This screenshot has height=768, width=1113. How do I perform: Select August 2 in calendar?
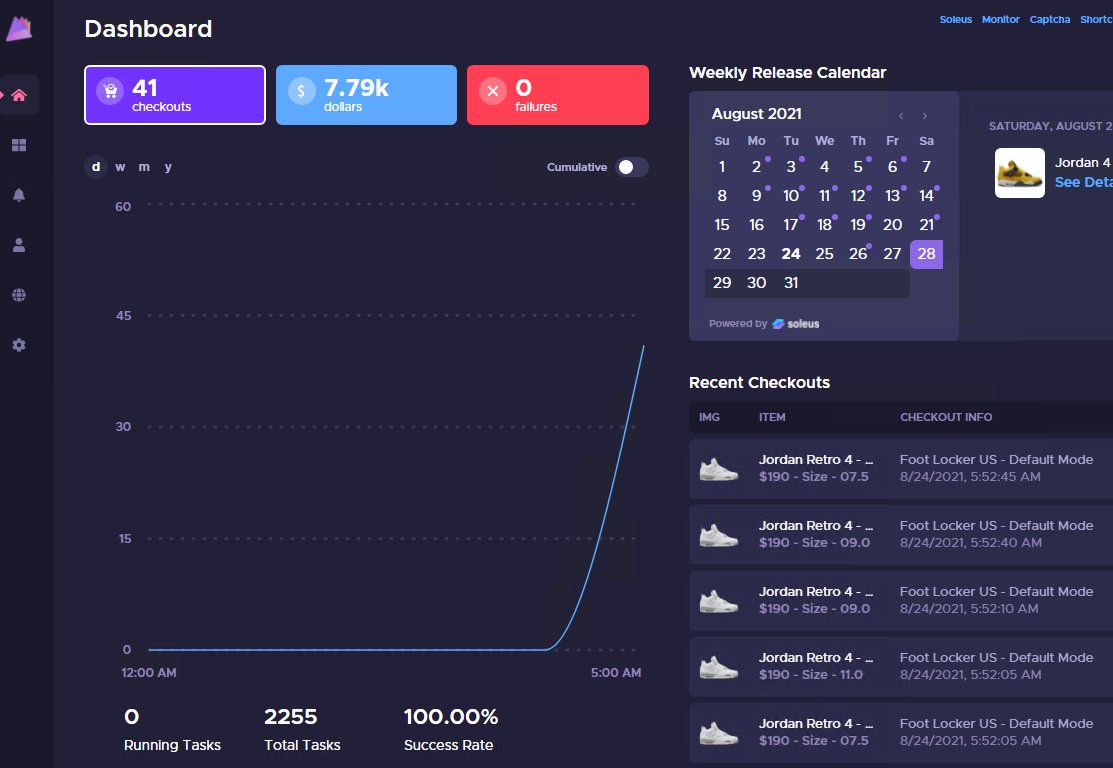tap(757, 167)
